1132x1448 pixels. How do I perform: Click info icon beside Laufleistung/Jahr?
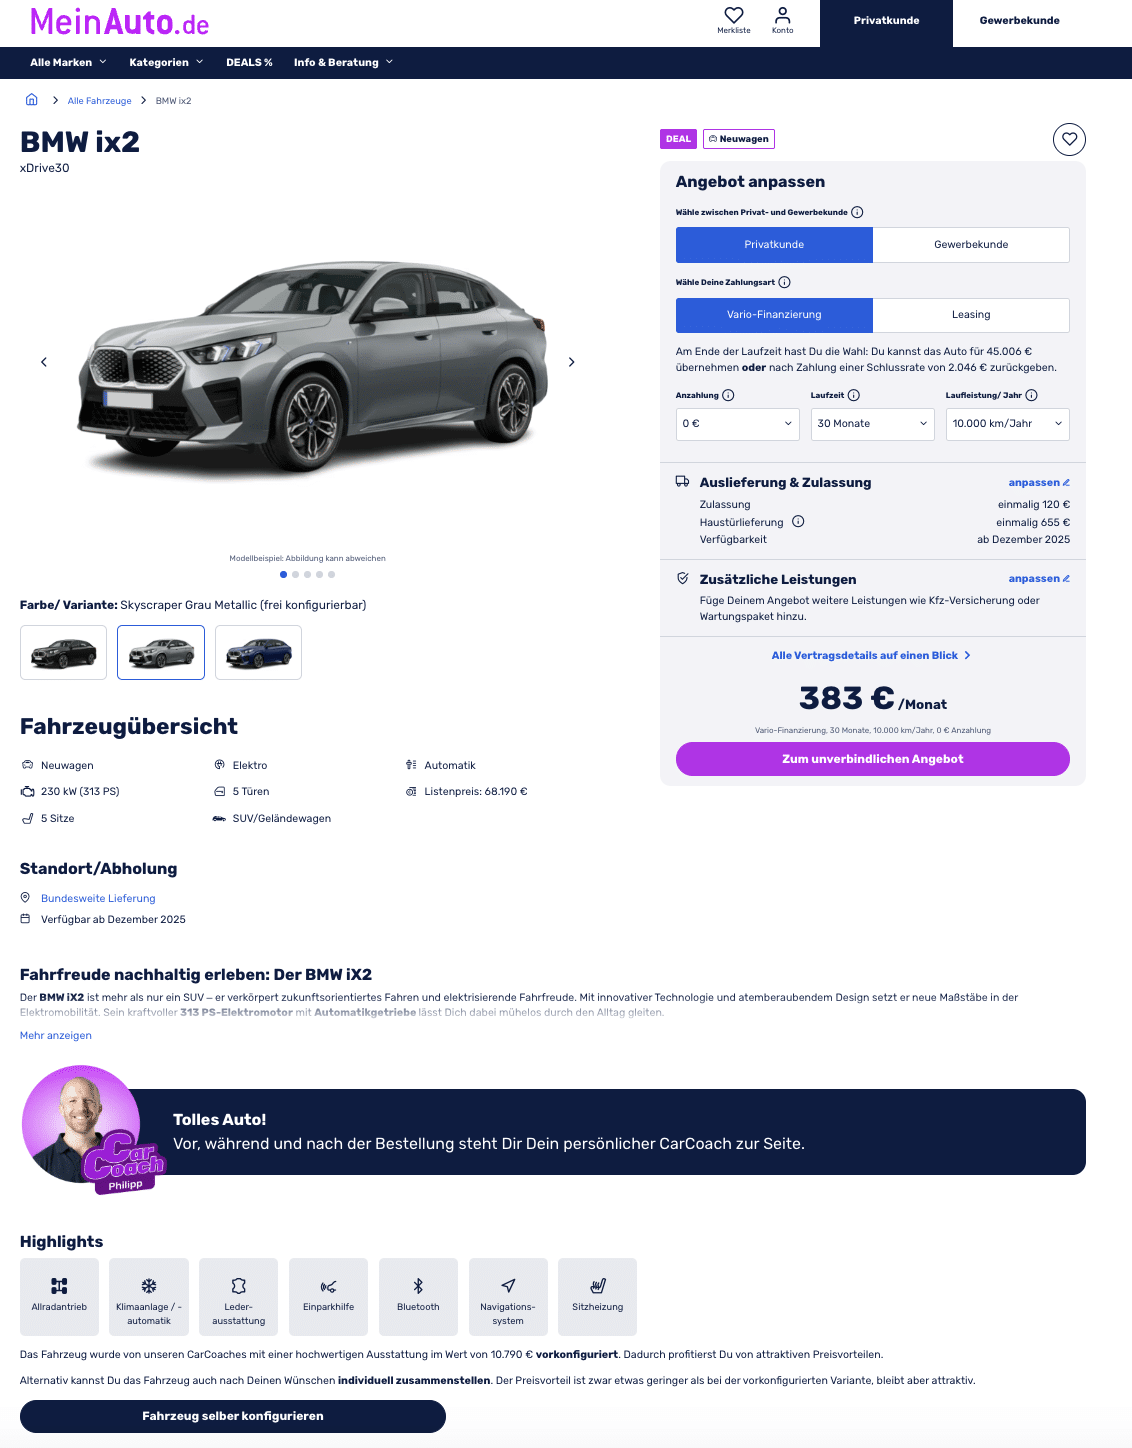tap(1031, 395)
